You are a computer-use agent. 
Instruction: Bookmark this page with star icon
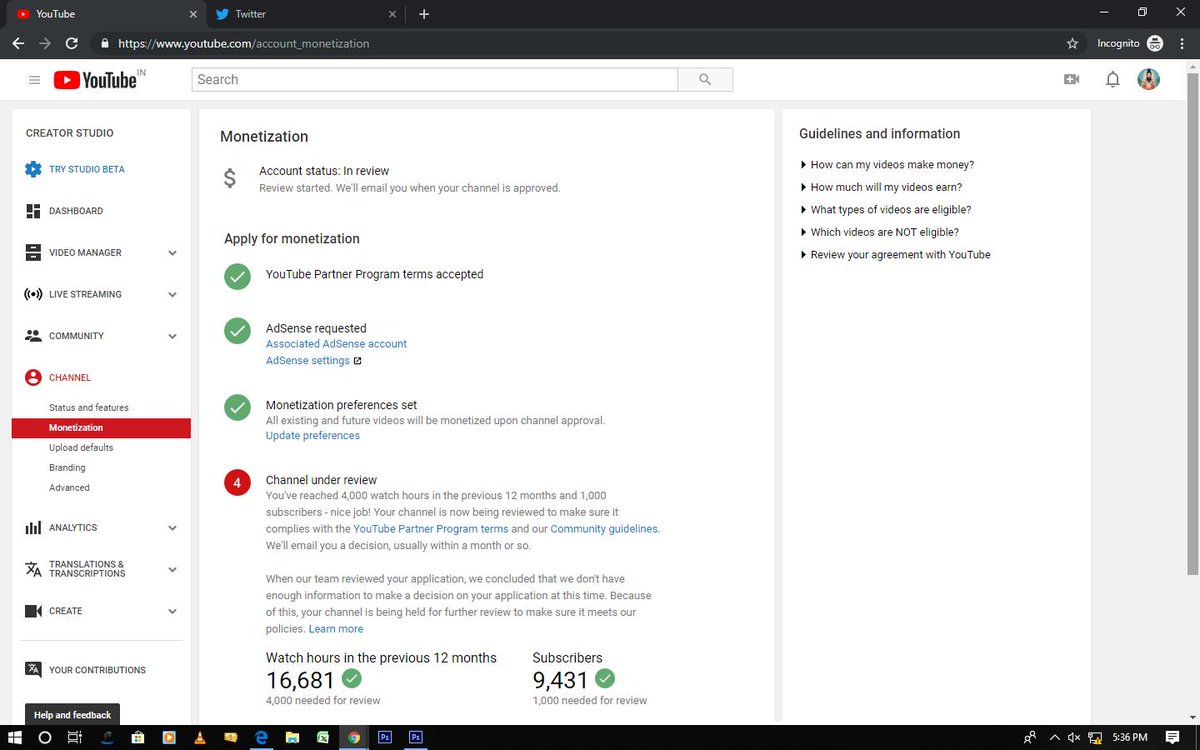tap(1073, 44)
